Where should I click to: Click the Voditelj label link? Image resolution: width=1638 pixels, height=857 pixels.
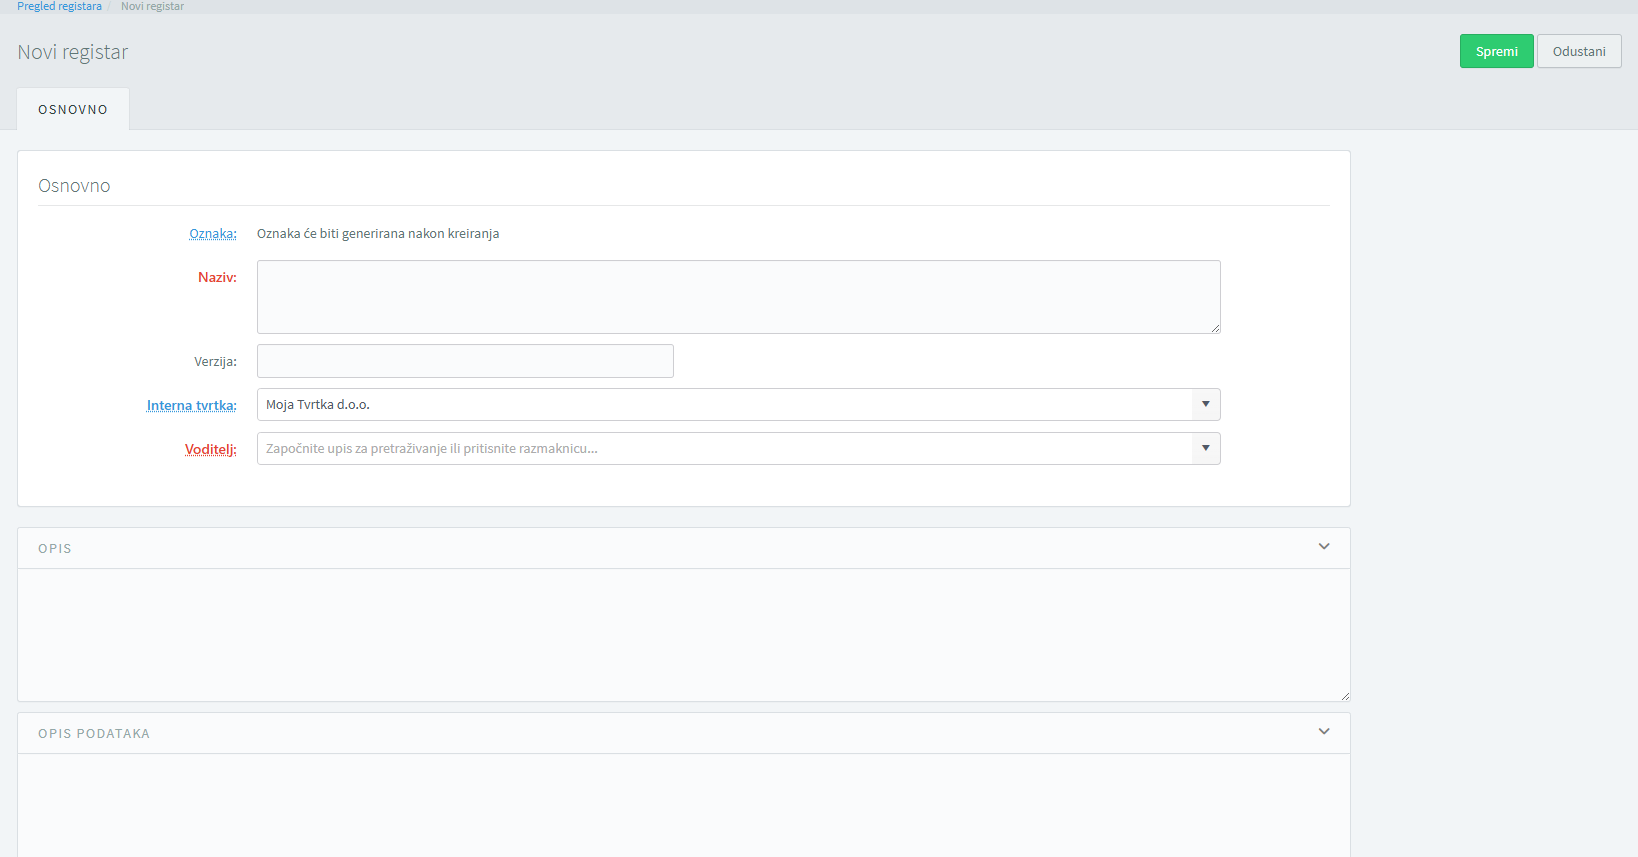210,449
